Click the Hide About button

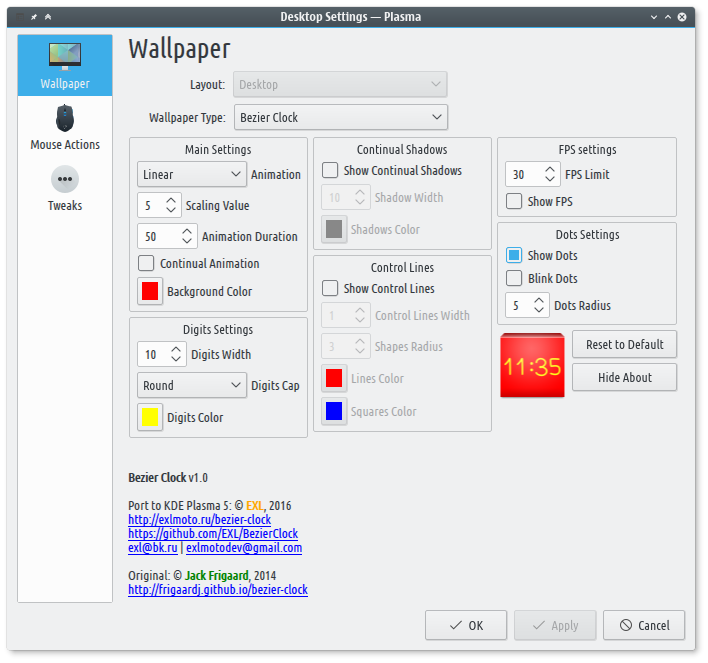(x=624, y=377)
